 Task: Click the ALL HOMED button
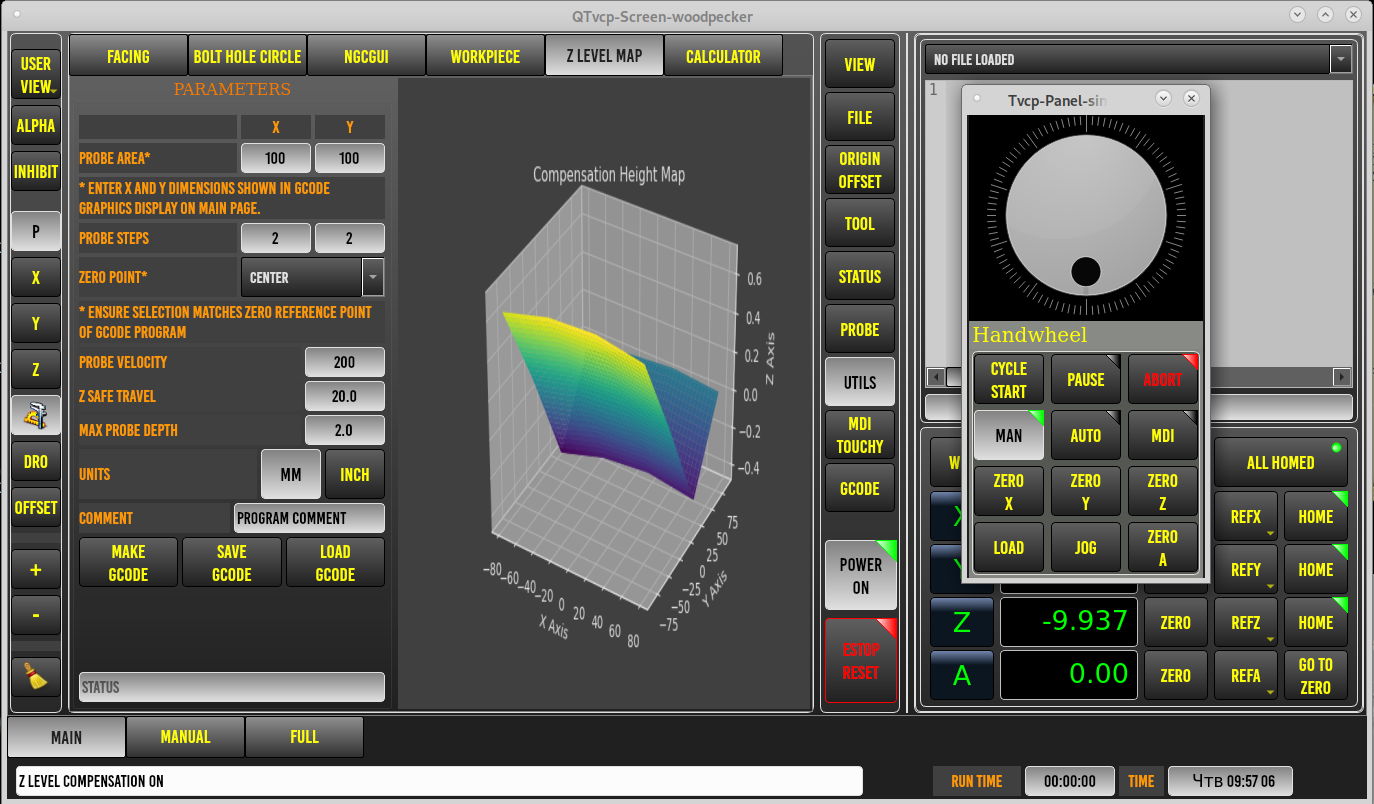click(x=1281, y=462)
